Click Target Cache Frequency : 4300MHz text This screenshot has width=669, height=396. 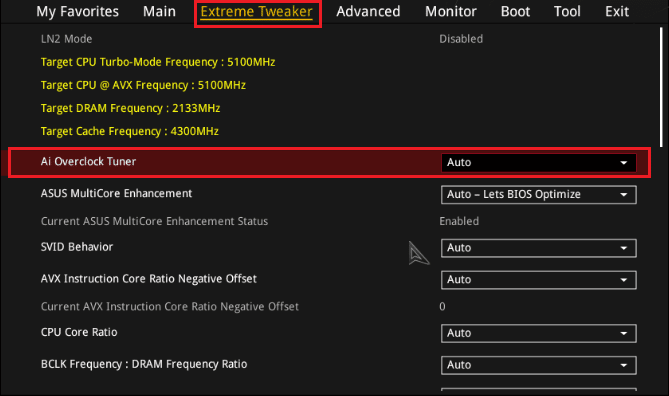click(x=129, y=131)
